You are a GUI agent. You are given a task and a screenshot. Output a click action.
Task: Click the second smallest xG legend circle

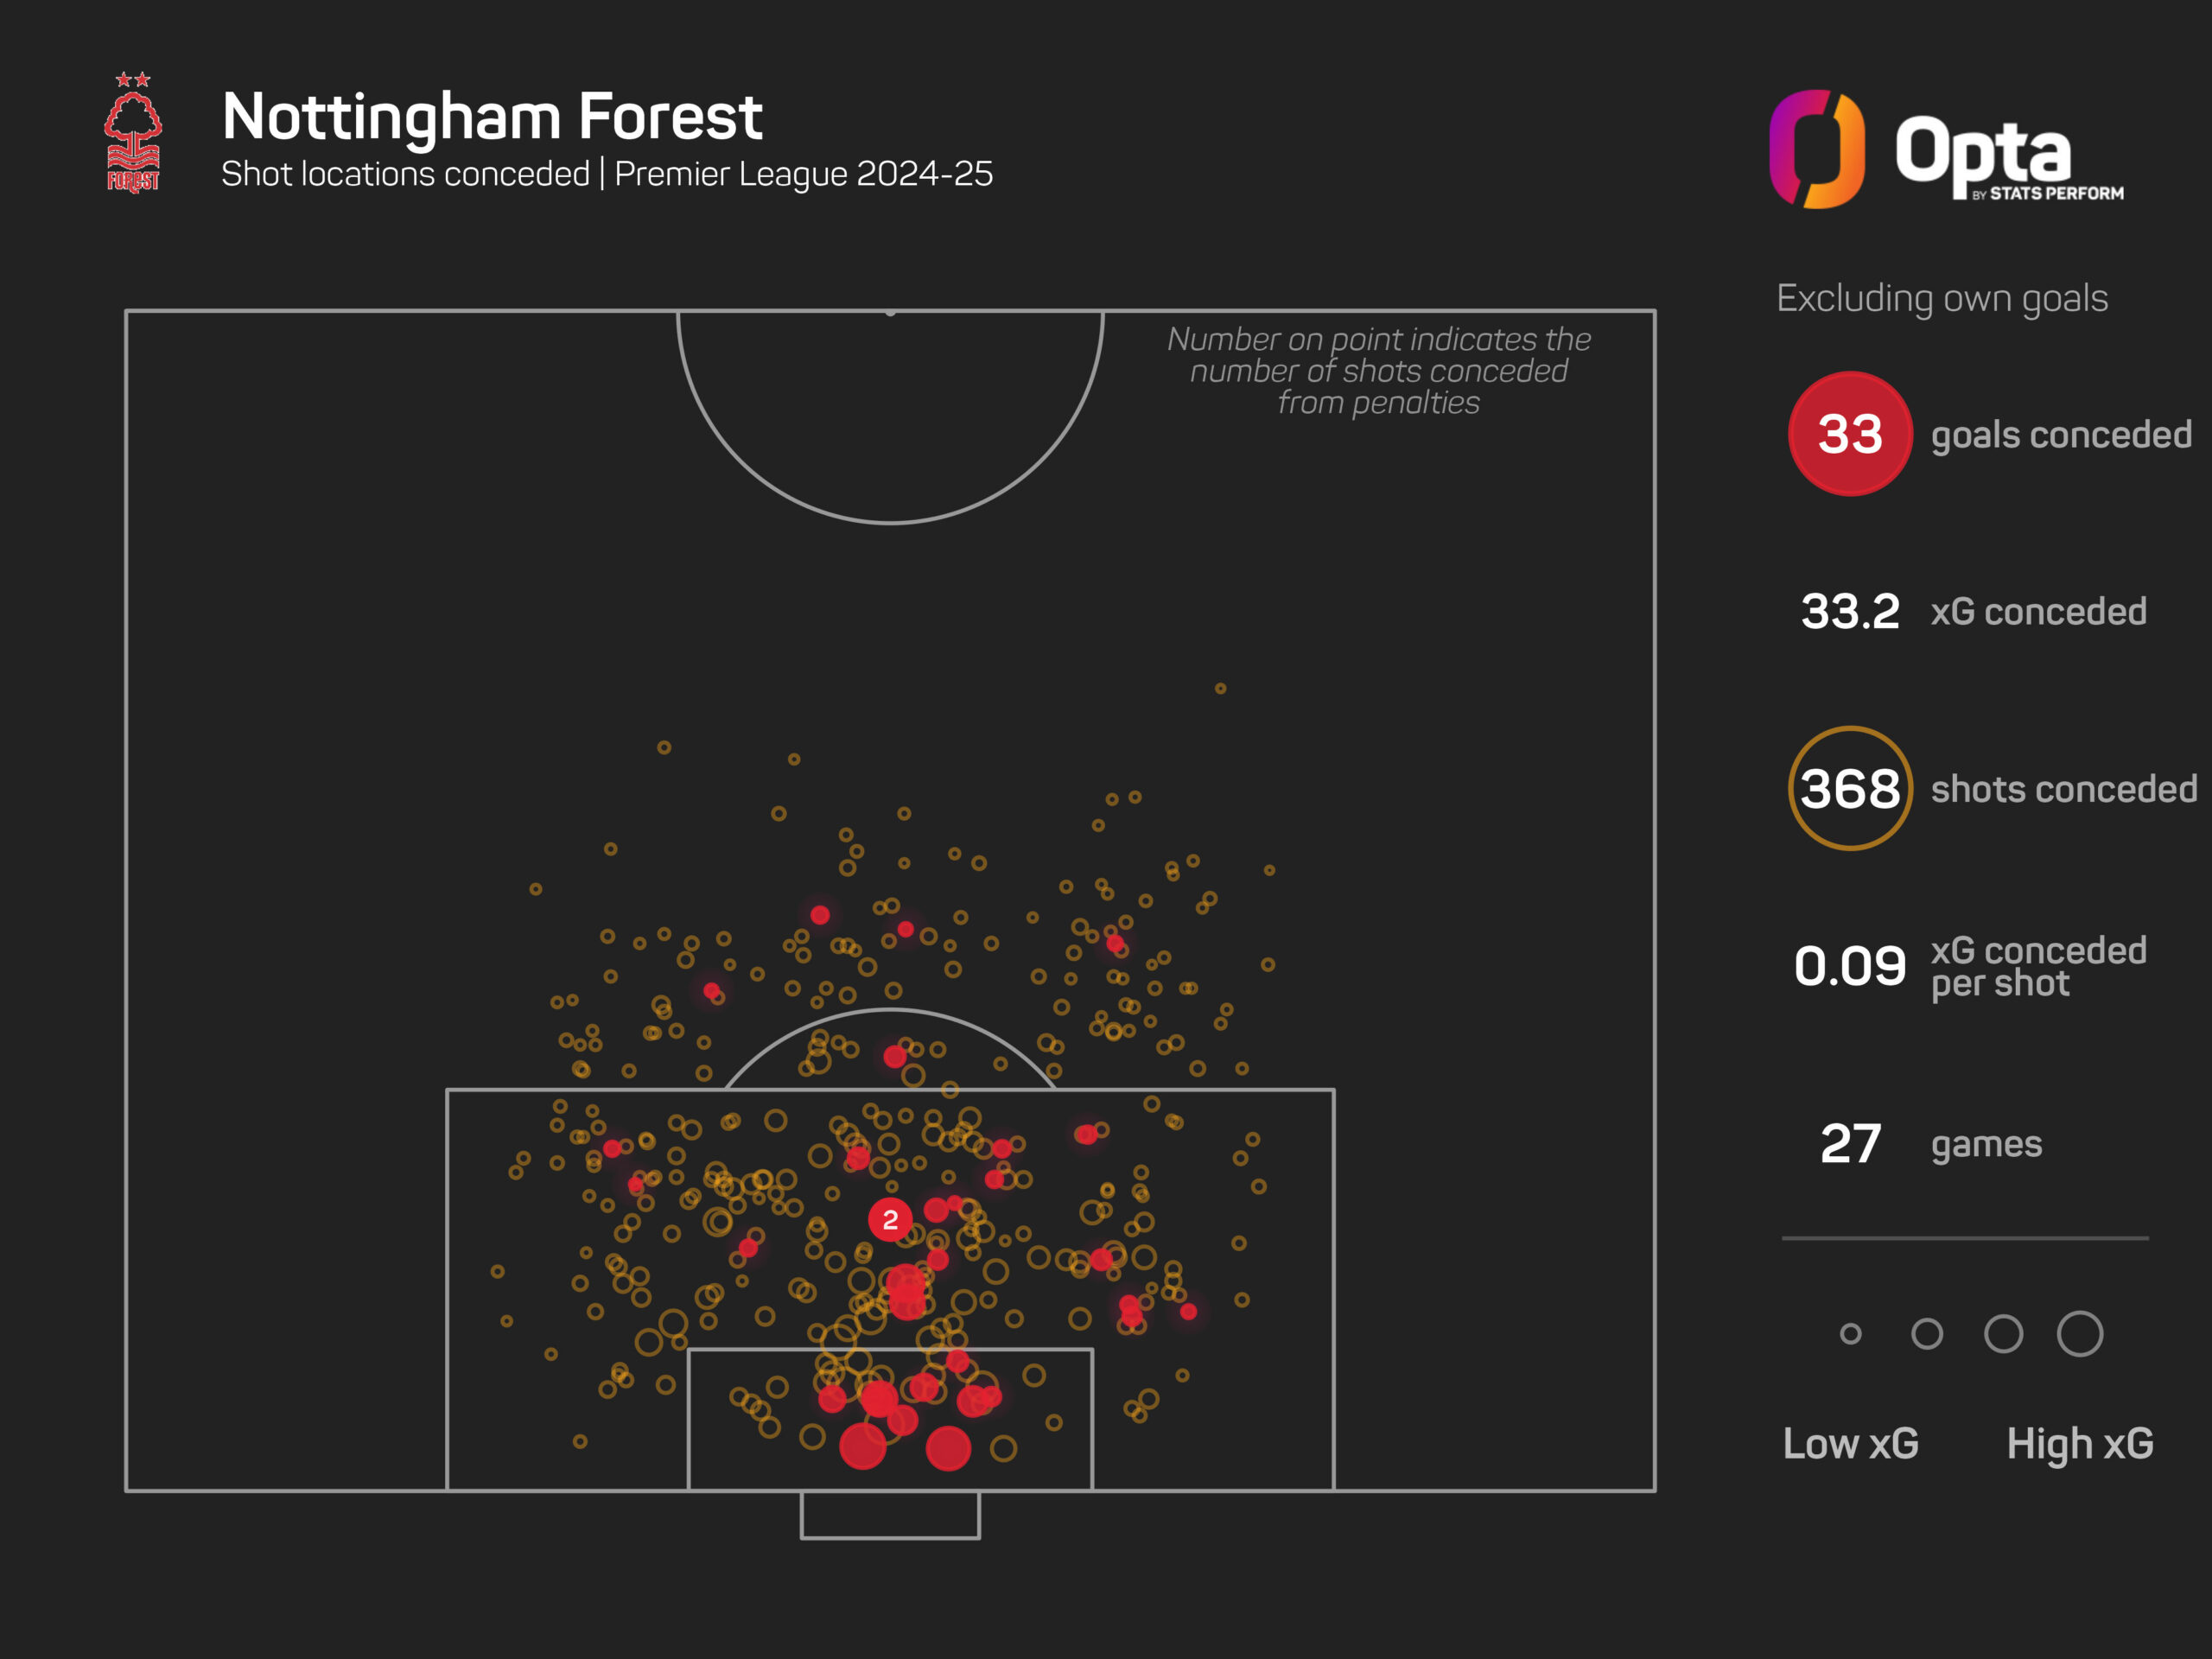point(1927,1333)
